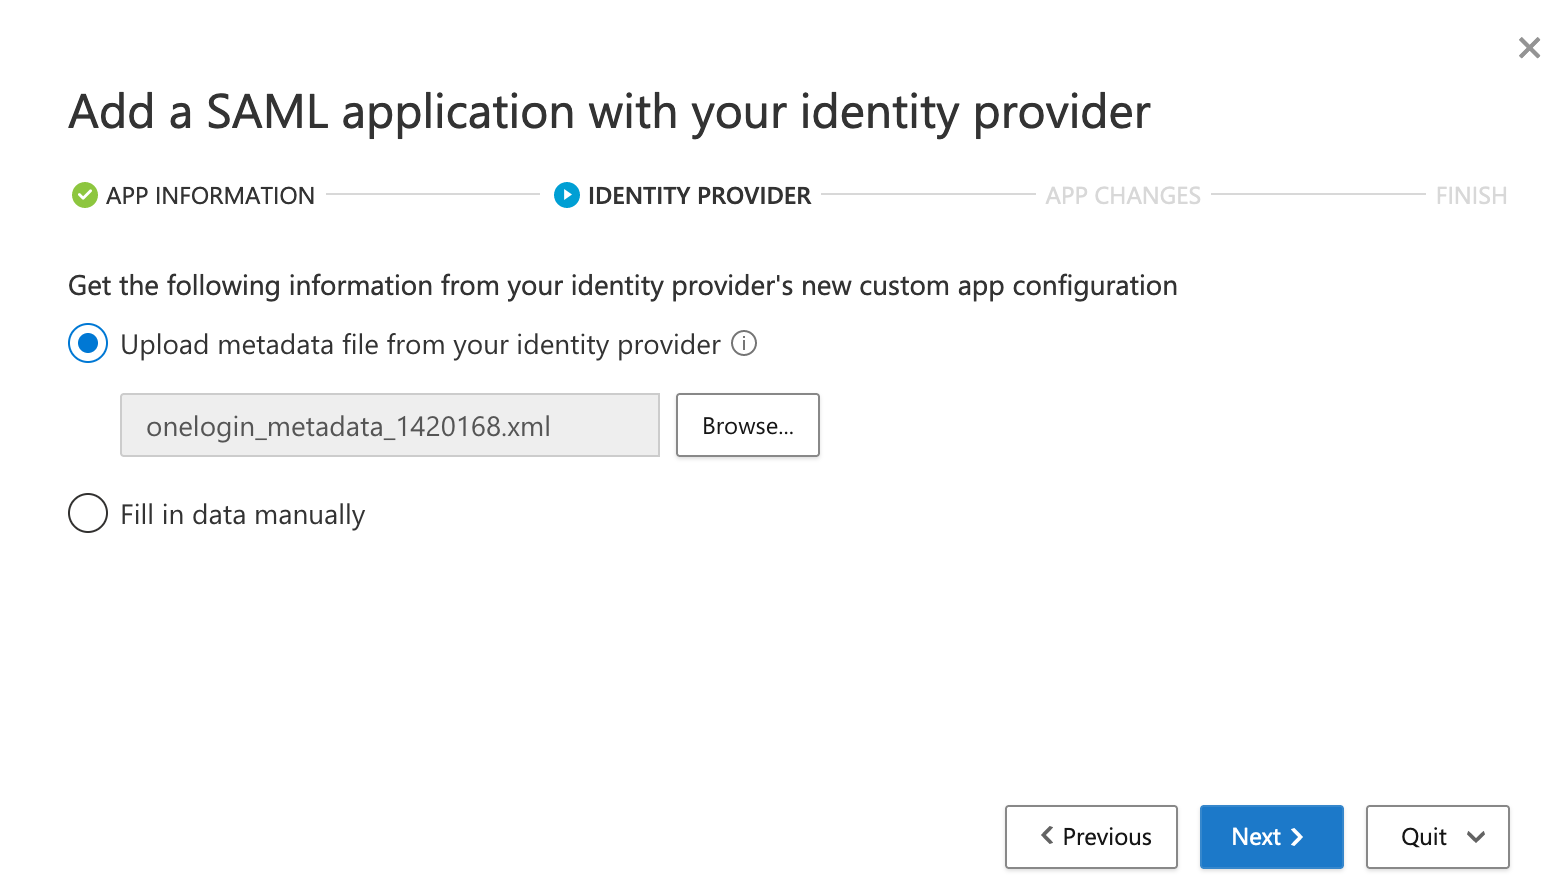Go back with the Previous button text
1566x888 pixels.
(x=1107, y=837)
